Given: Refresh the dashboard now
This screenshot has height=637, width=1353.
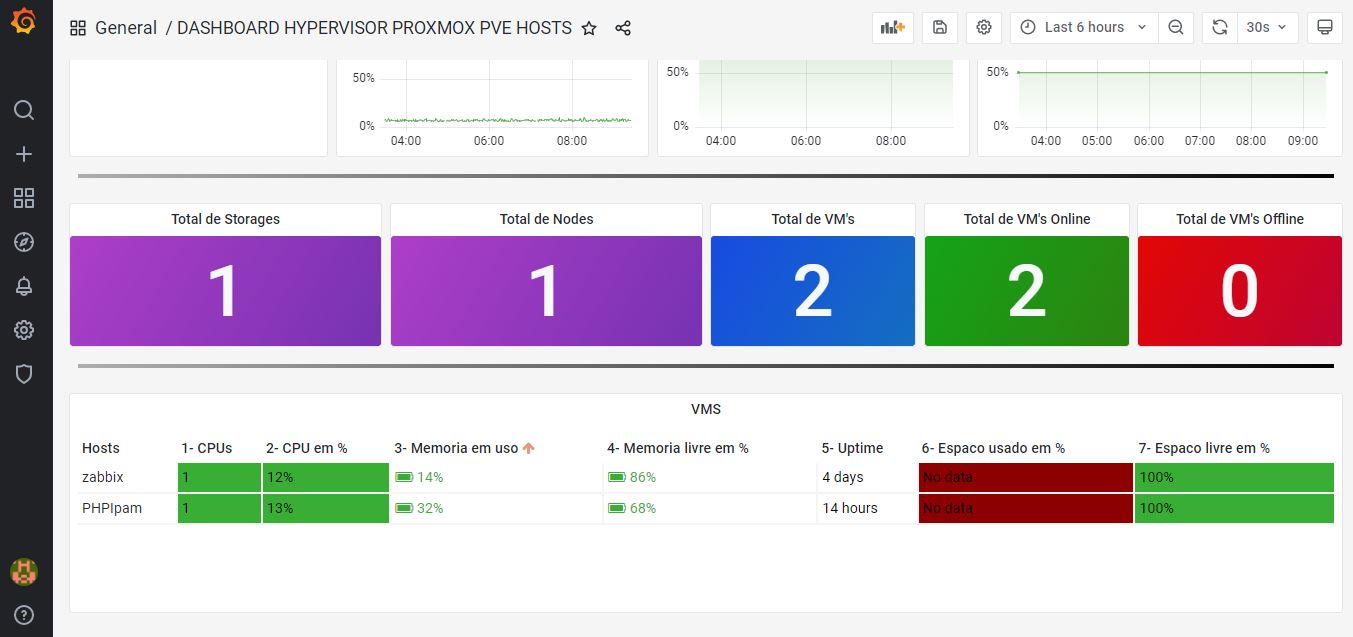Looking at the screenshot, I should [x=1220, y=28].
